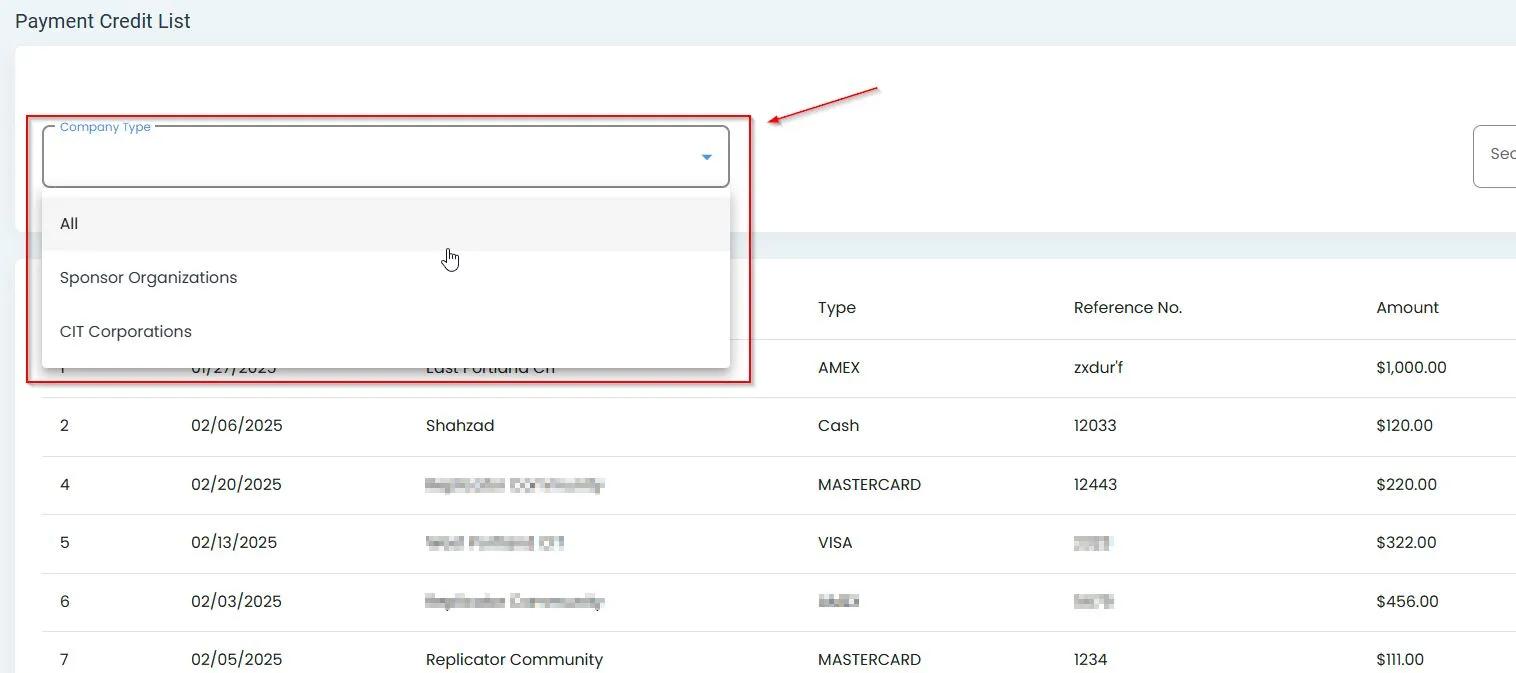This screenshot has width=1516, height=673.
Task: Pick CIT Corporations company type
Action: (x=125, y=332)
